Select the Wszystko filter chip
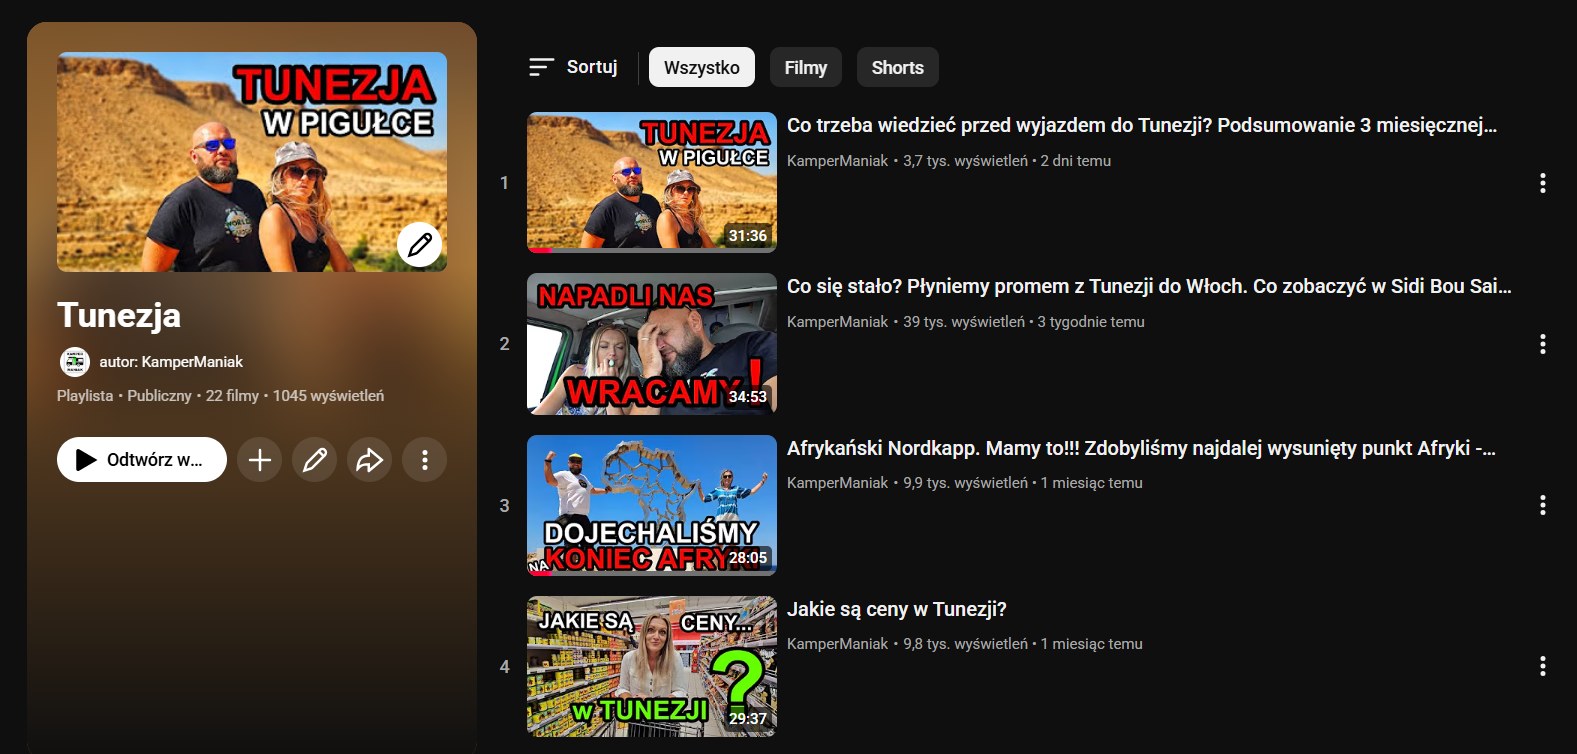1577x754 pixels. (701, 67)
